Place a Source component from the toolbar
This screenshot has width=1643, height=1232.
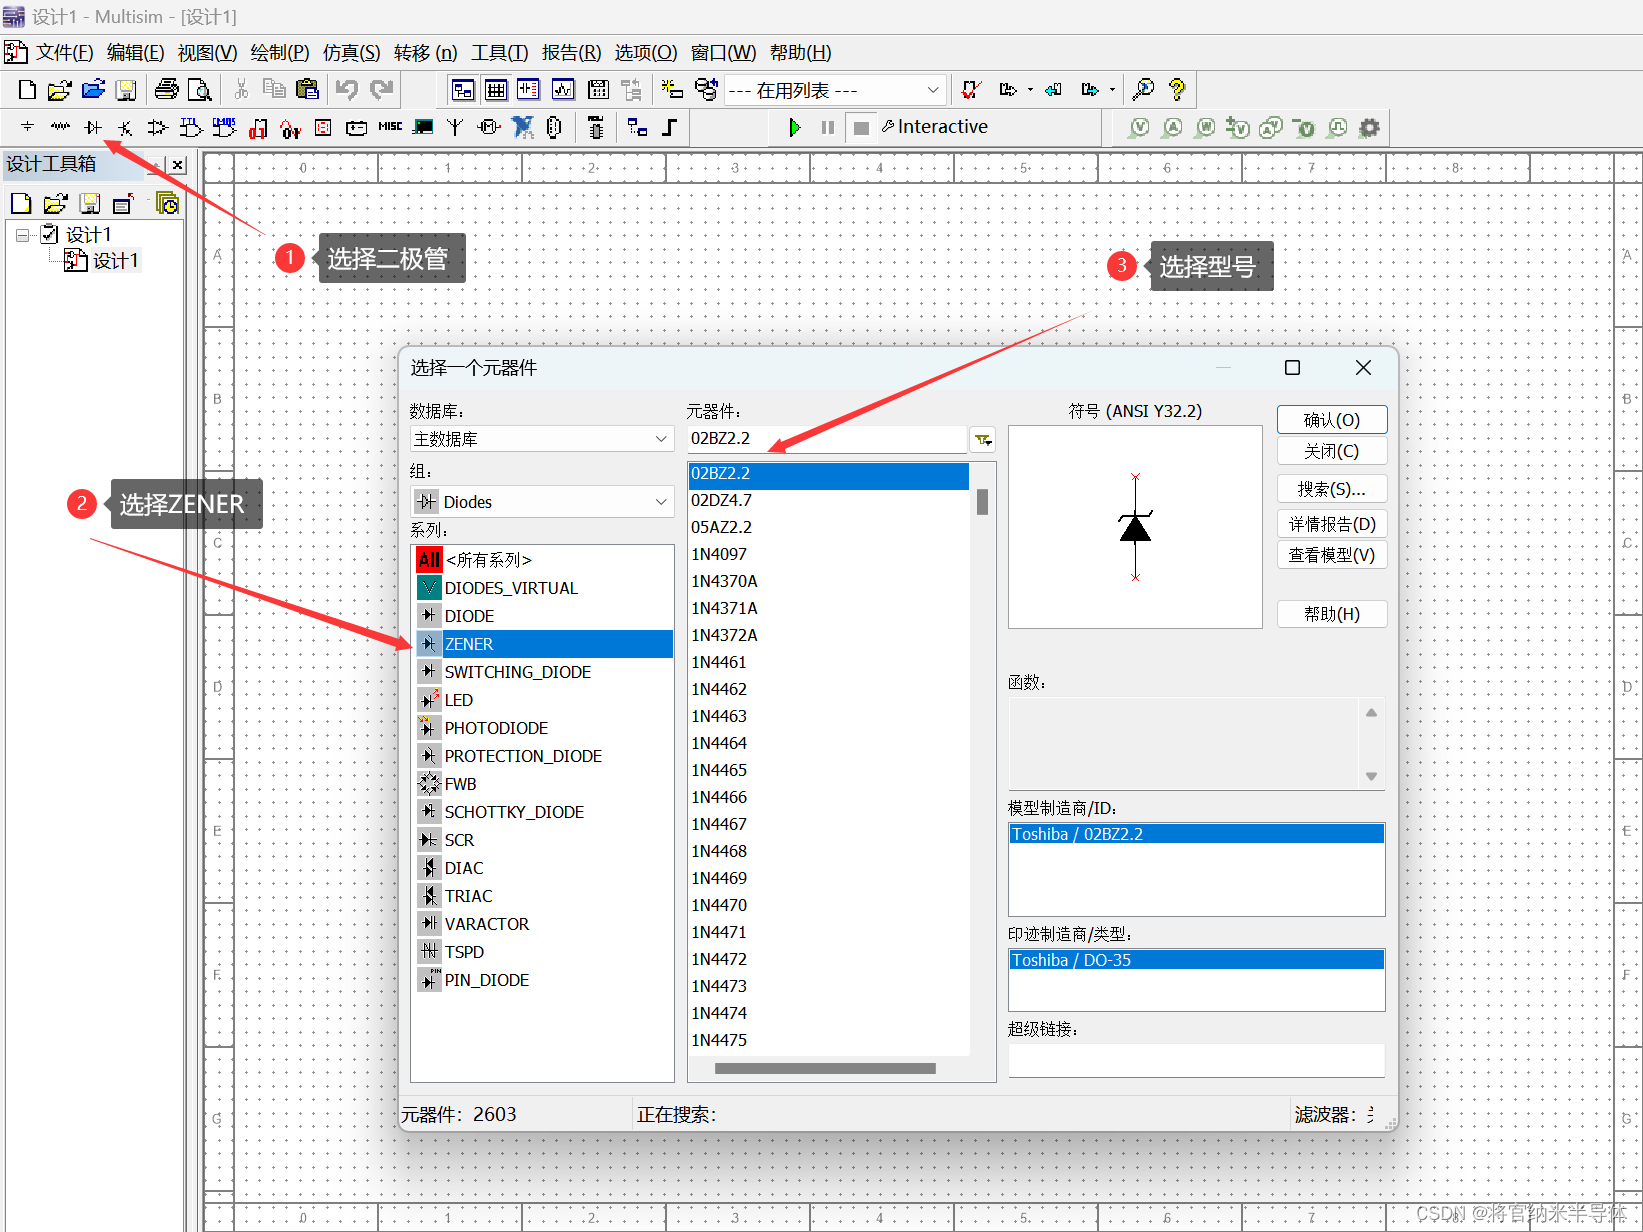(x=27, y=127)
